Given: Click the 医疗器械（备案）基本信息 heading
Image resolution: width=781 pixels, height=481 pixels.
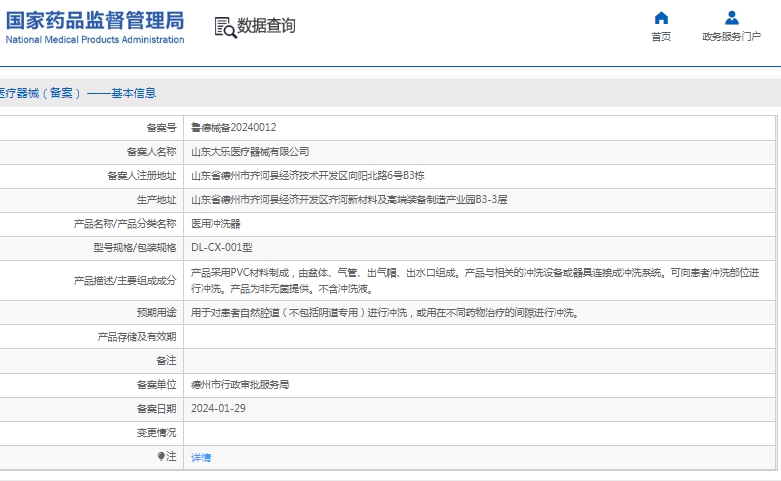Looking at the screenshot, I should (78, 93).
